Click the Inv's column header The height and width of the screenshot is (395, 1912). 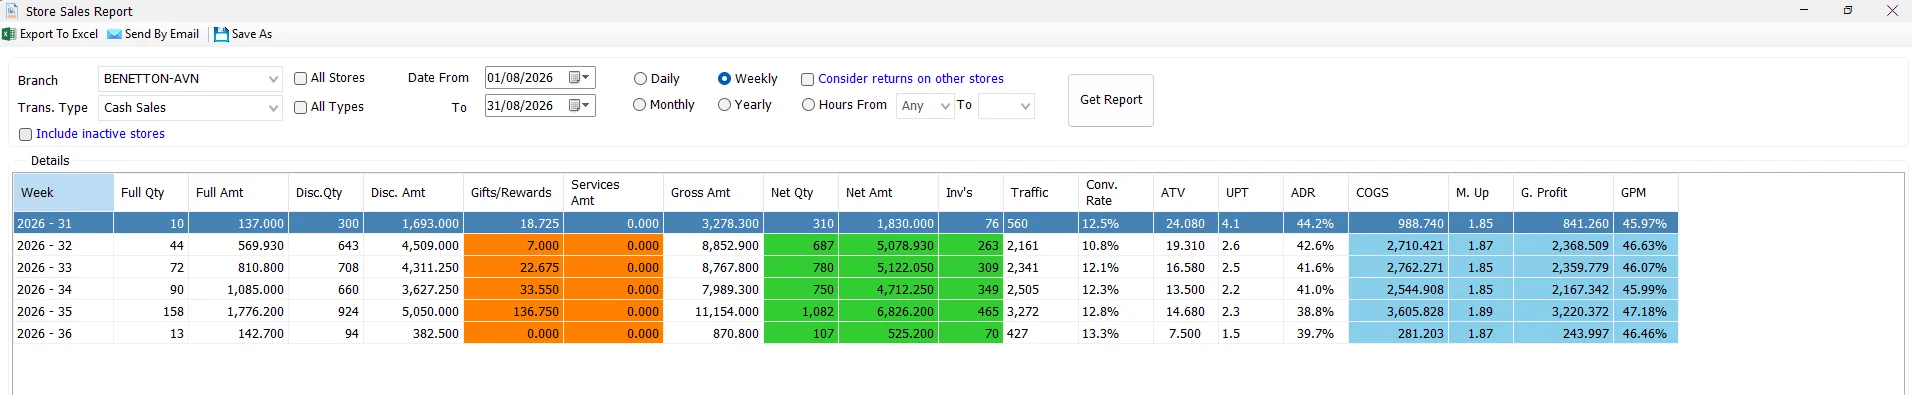(x=971, y=193)
